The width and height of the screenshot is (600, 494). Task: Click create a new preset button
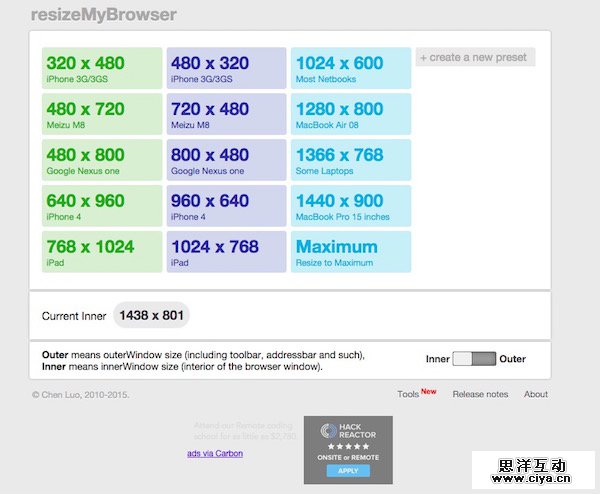tap(475, 57)
